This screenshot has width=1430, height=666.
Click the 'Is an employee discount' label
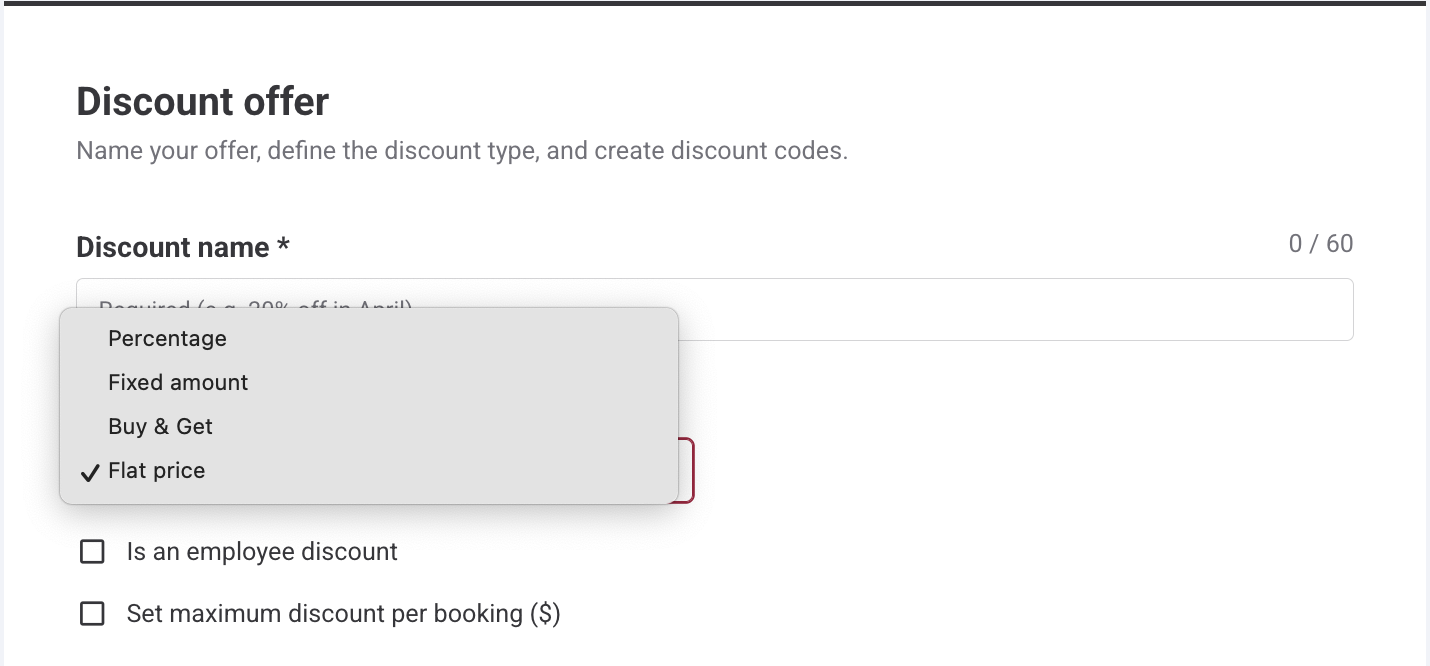(262, 552)
